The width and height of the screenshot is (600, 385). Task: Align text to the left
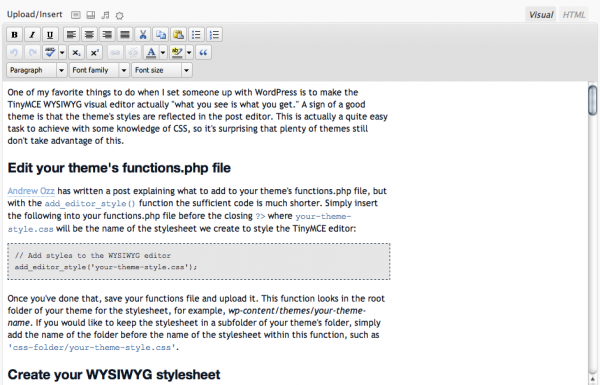click(71, 34)
